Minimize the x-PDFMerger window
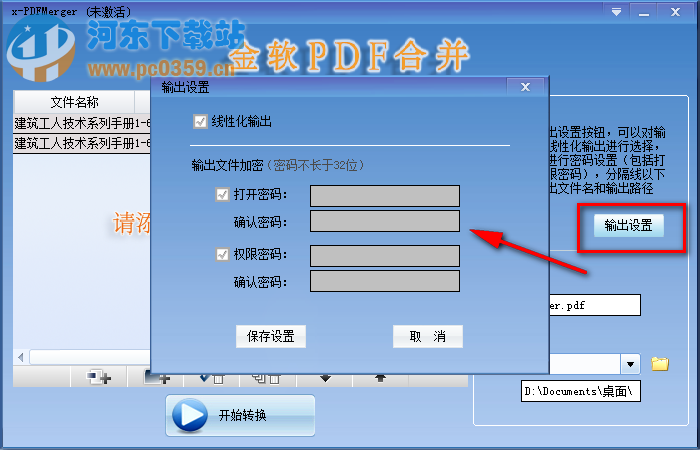Image resolution: width=700 pixels, height=450 pixels. pos(644,12)
